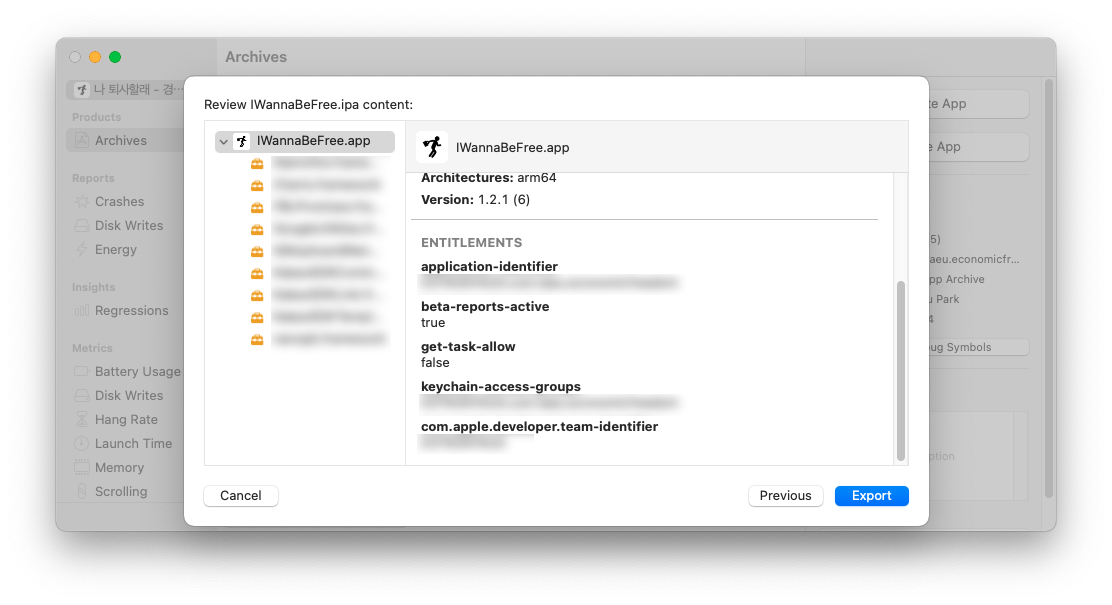Select the ninth framework toolbox icon
This screenshot has width=1112, height=605.
(257, 340)
